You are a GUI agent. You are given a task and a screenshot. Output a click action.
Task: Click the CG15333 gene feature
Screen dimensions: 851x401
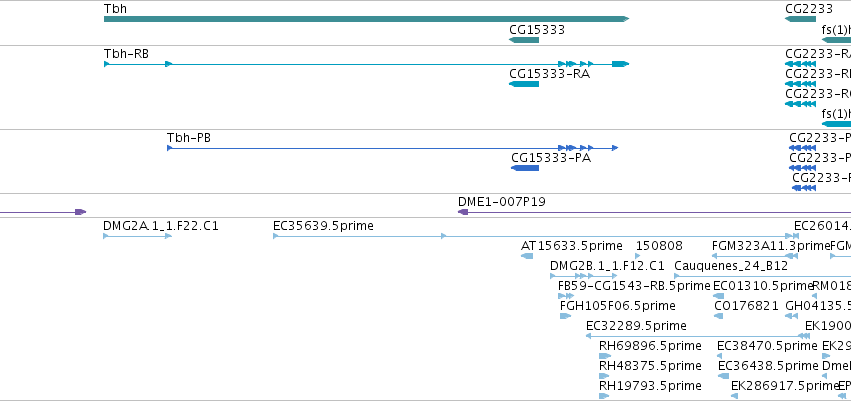click(x=524, y=40)
